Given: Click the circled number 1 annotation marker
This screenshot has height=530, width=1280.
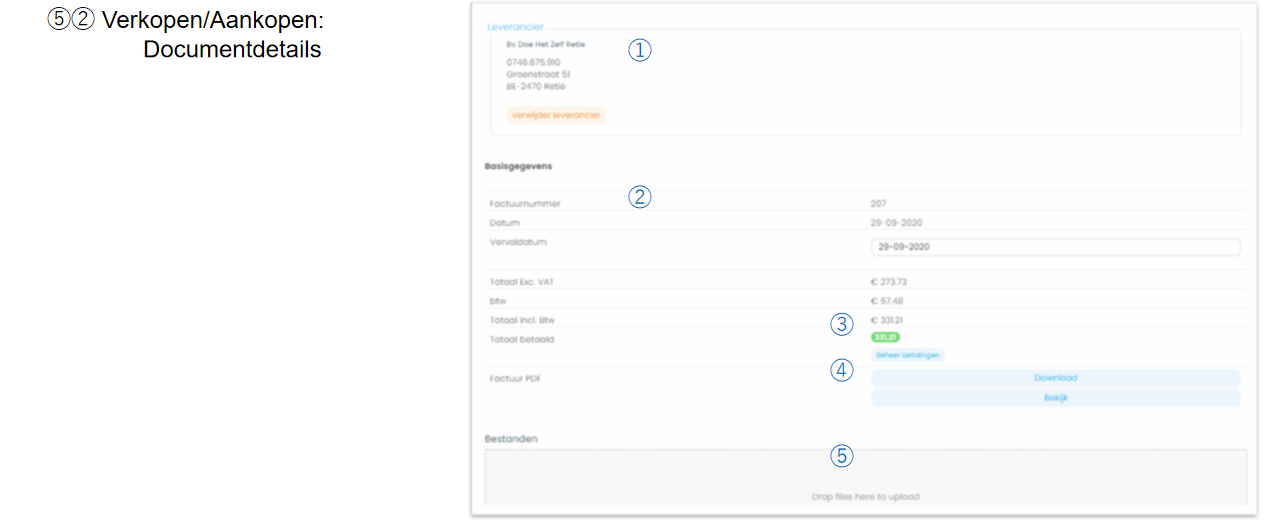Looking at the screenshot, I should point(639,50).
